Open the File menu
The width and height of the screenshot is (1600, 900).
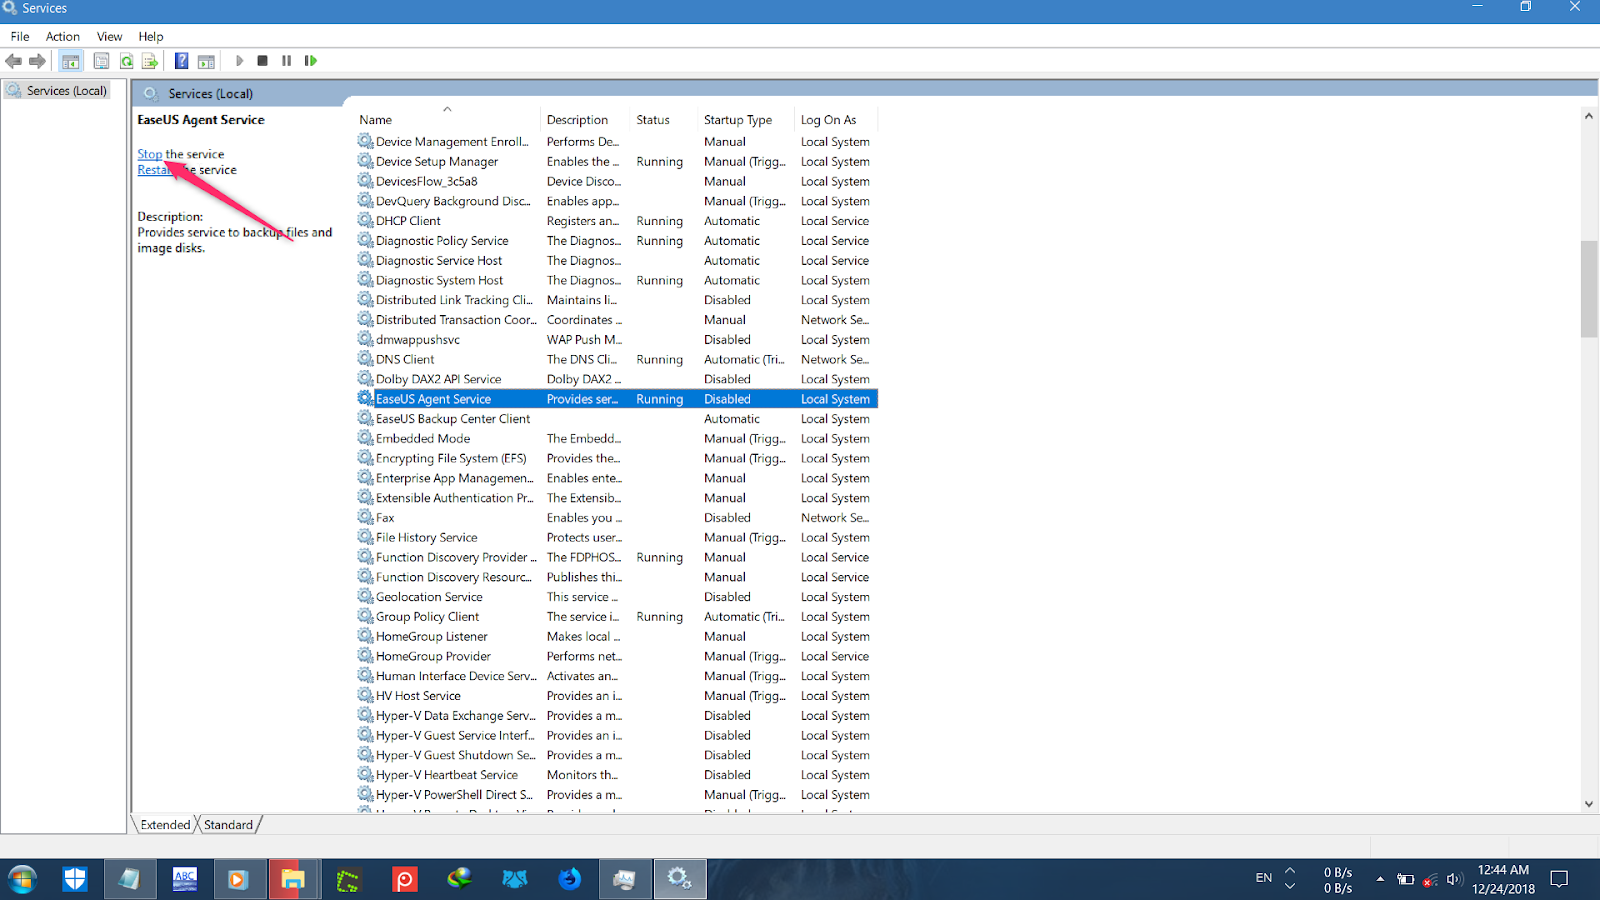point(20,37)
